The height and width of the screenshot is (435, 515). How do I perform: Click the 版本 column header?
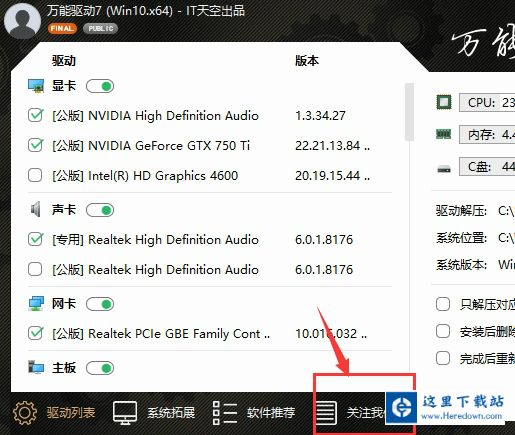coord(307,61)
